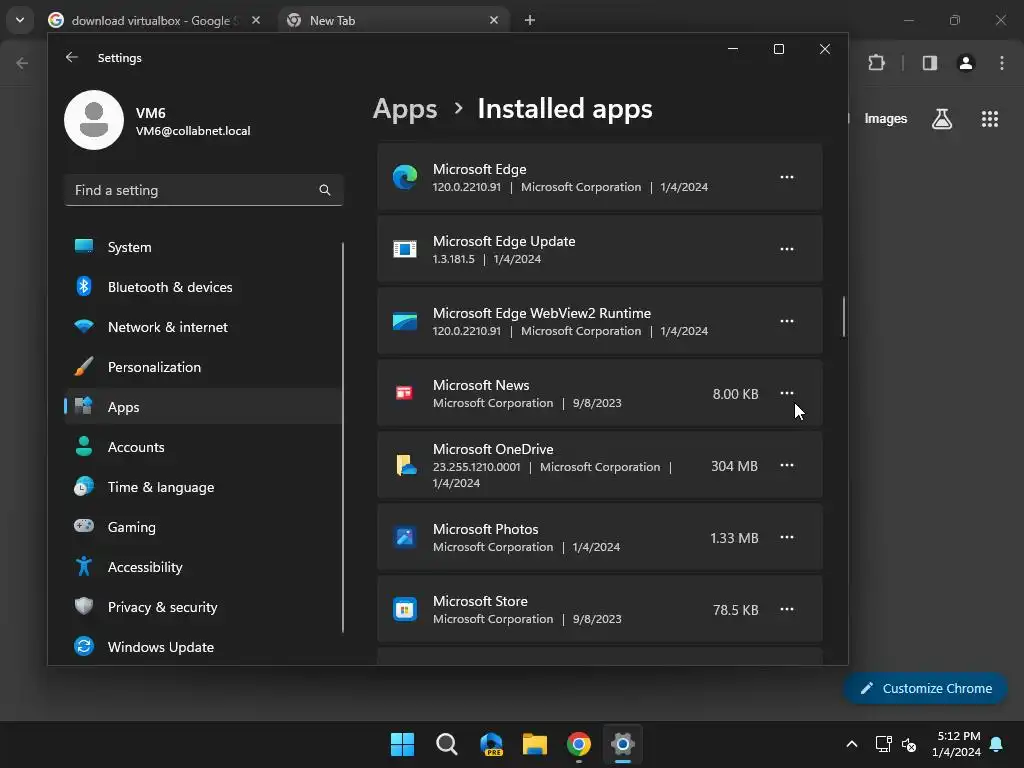Open a new Chrome tab with plus
This screenshot has width=1024, height=768.
tap(530, 20)
